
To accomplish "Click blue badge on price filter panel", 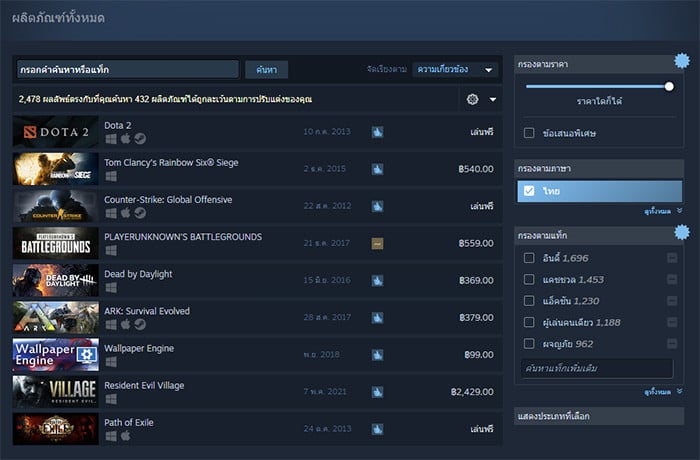I will click(x=682, y=60).
